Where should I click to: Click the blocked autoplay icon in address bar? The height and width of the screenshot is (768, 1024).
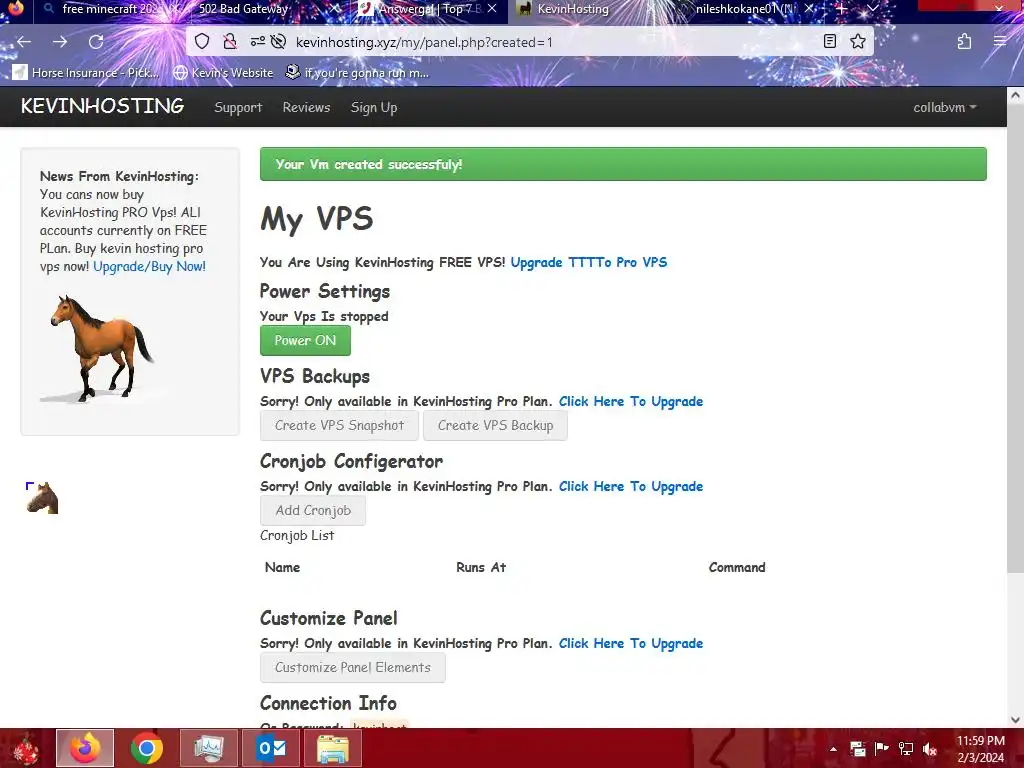click(x=278, y=42)
